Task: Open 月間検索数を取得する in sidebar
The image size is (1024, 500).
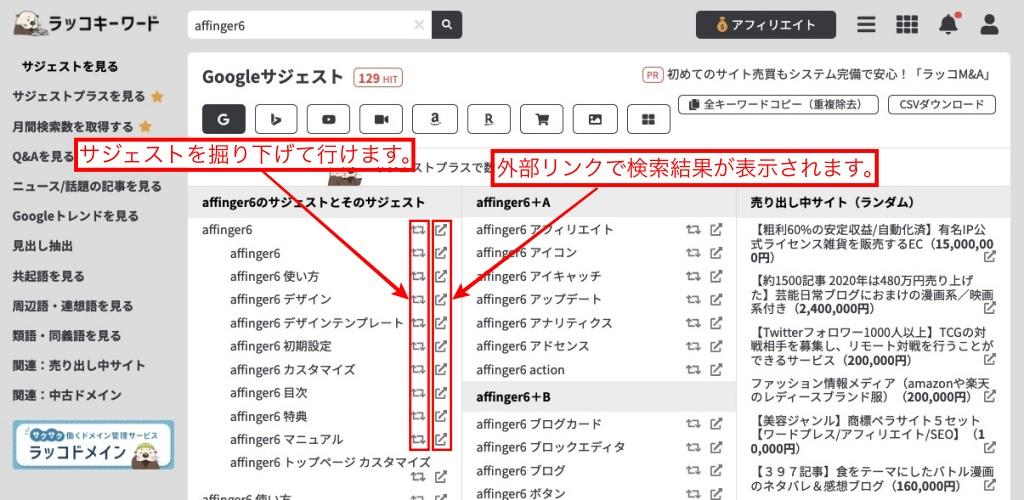Action: pos(72,127)
